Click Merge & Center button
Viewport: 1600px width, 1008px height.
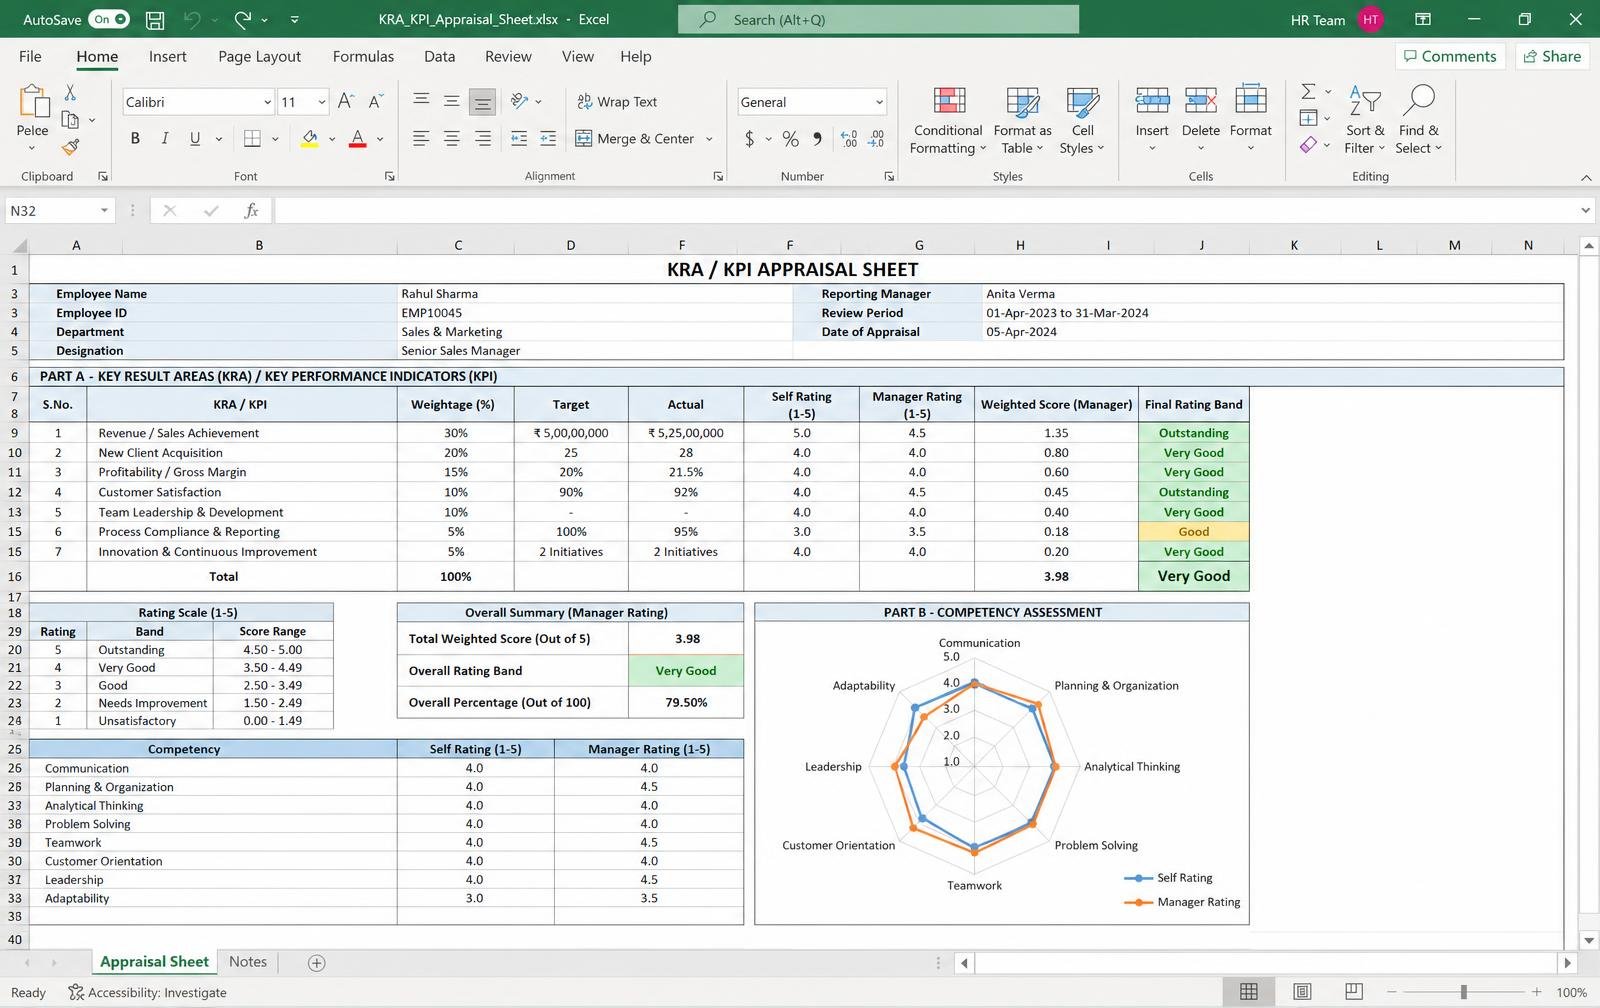click(634, 139)
